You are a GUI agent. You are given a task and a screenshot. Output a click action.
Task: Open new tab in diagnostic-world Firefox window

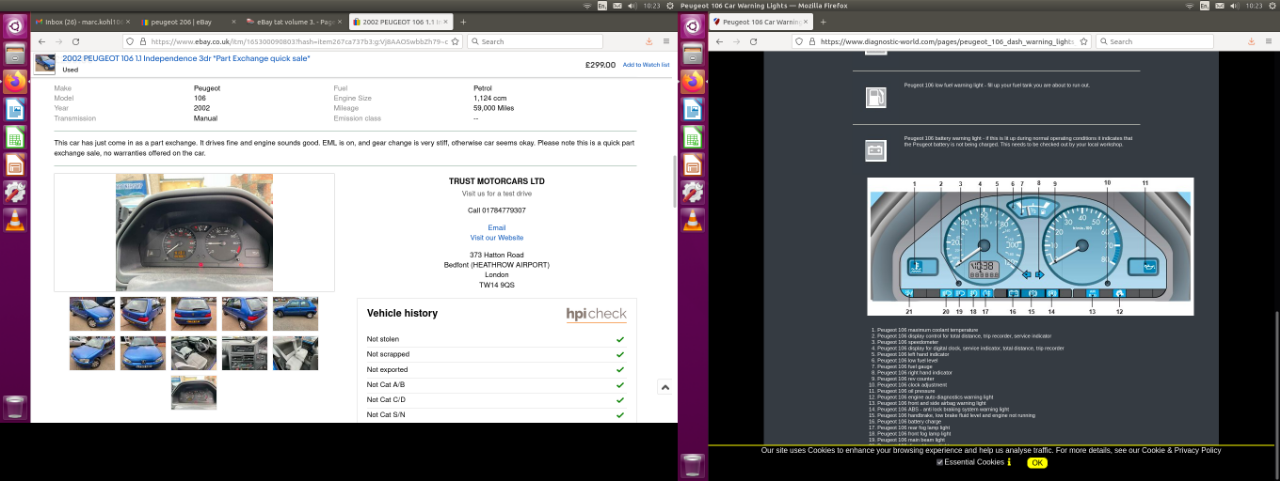(823, 21)
